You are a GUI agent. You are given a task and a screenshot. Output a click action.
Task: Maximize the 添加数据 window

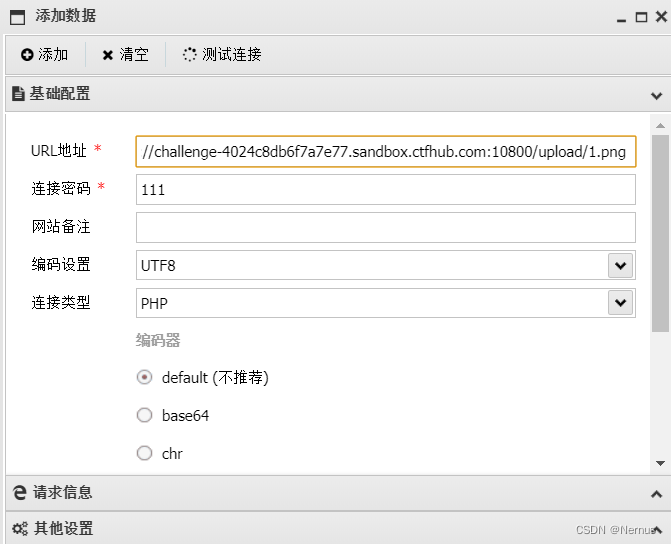click(x=641, y=17)
